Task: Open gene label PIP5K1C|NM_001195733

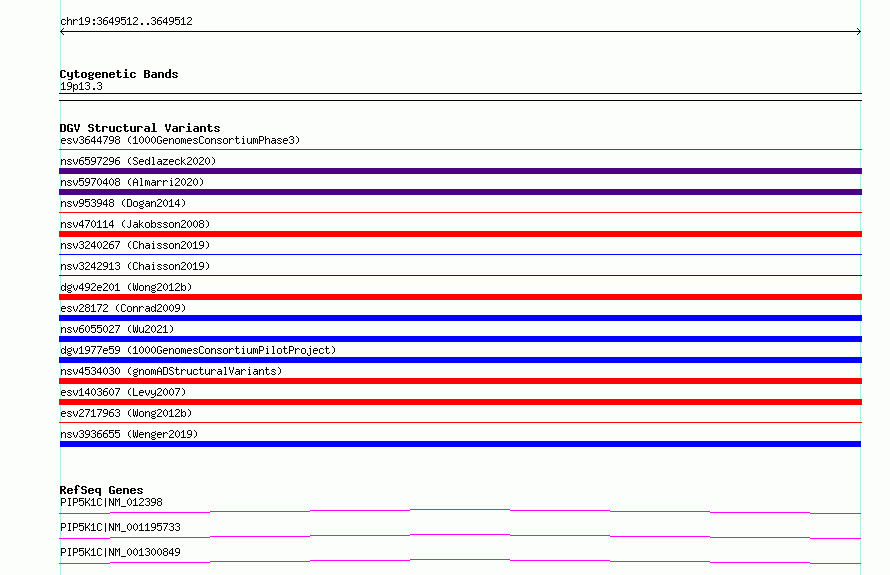Action: coord(120,527)
